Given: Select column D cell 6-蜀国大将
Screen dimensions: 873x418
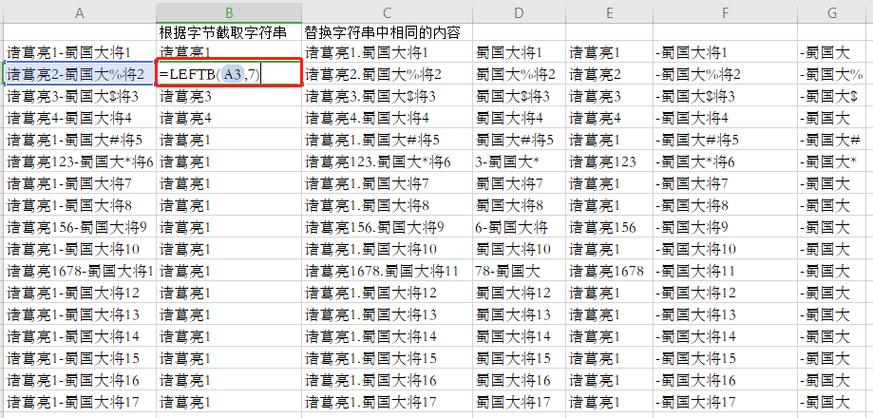Looking at the screenshot, I should click(519, 227).
